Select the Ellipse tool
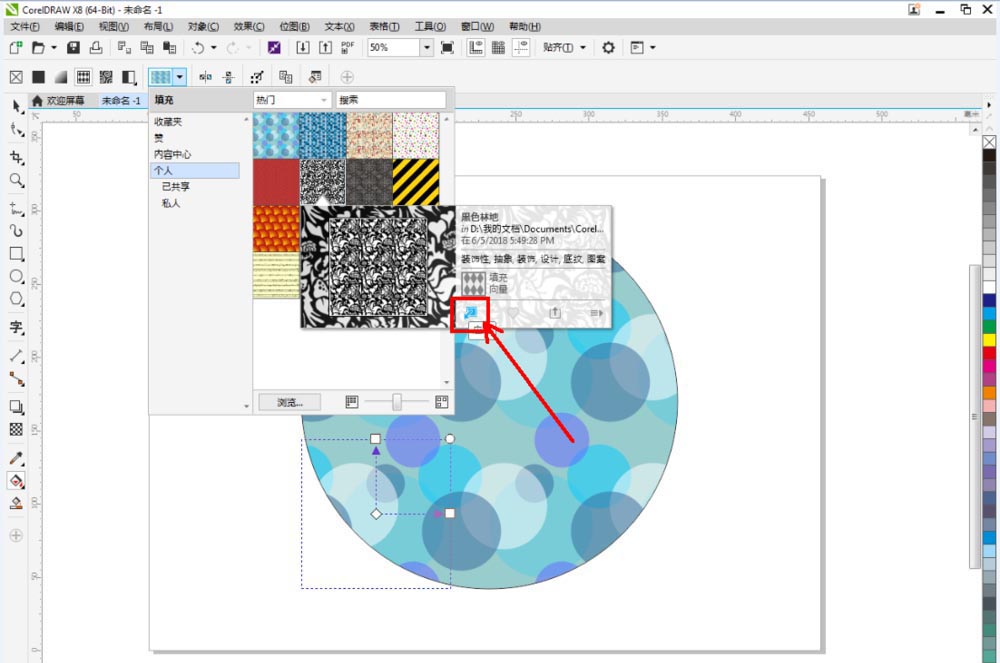The height and width of the screenshot is (663, 1000). coord(17,276)
